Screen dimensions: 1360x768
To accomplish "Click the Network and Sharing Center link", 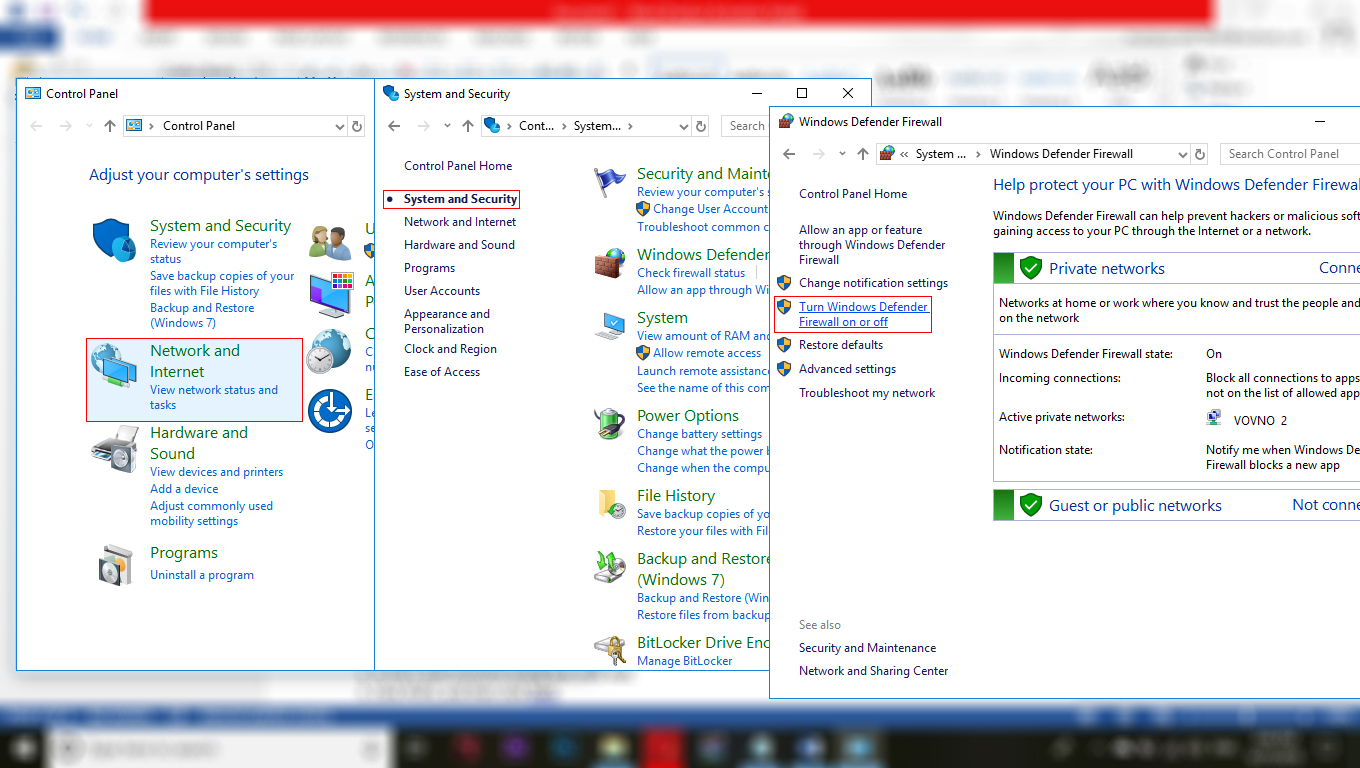I will (x=874, y=671).
